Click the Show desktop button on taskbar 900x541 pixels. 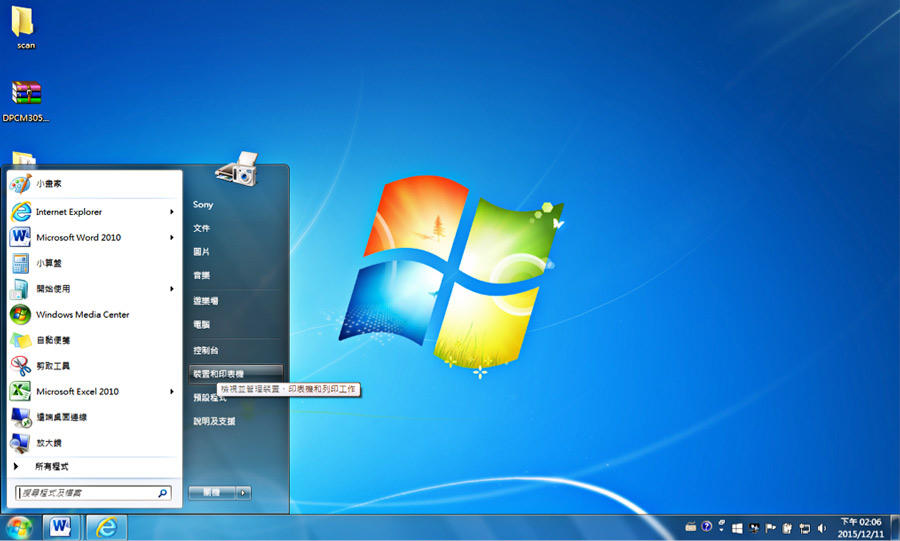[x=895, y=528]
